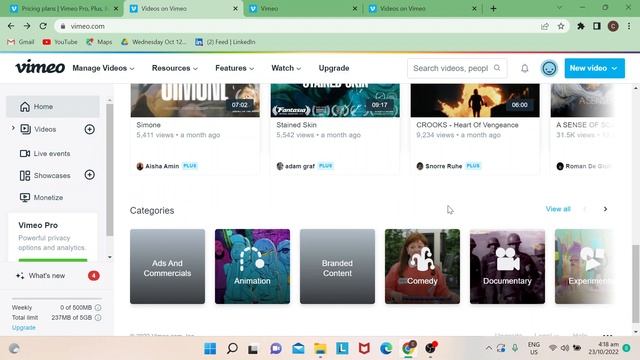
Task: Click the share page icon in address bar
Action: coord(544,26)
